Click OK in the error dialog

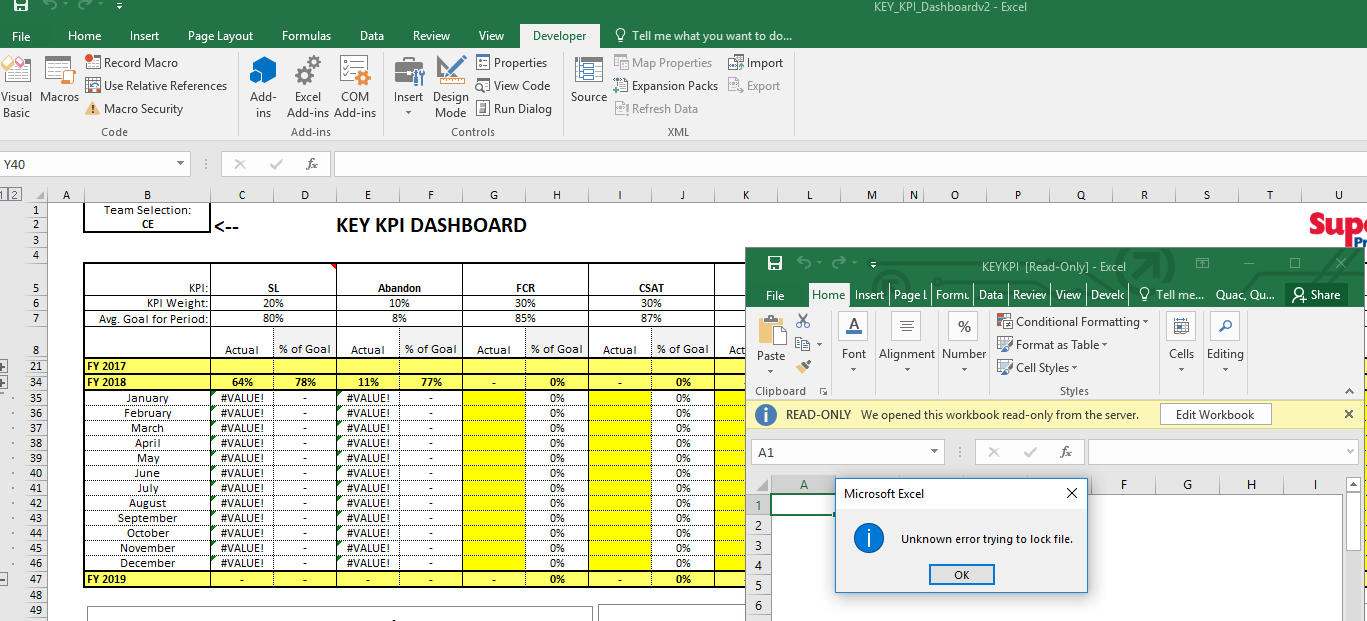(961, 575)
